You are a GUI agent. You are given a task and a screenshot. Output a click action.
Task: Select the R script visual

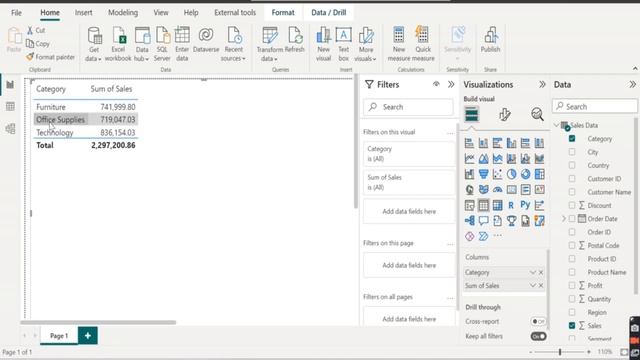pyautogui.click(x=511, y=205)
